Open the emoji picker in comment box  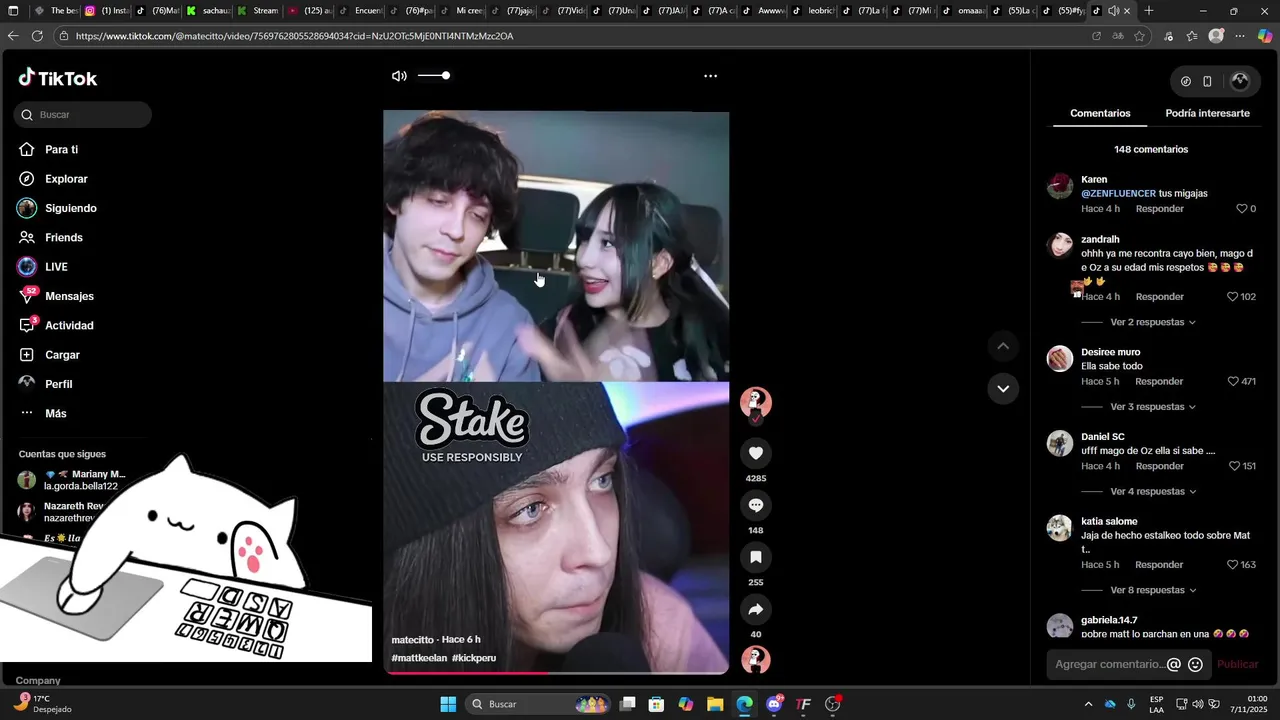[x=1195, y=664]
